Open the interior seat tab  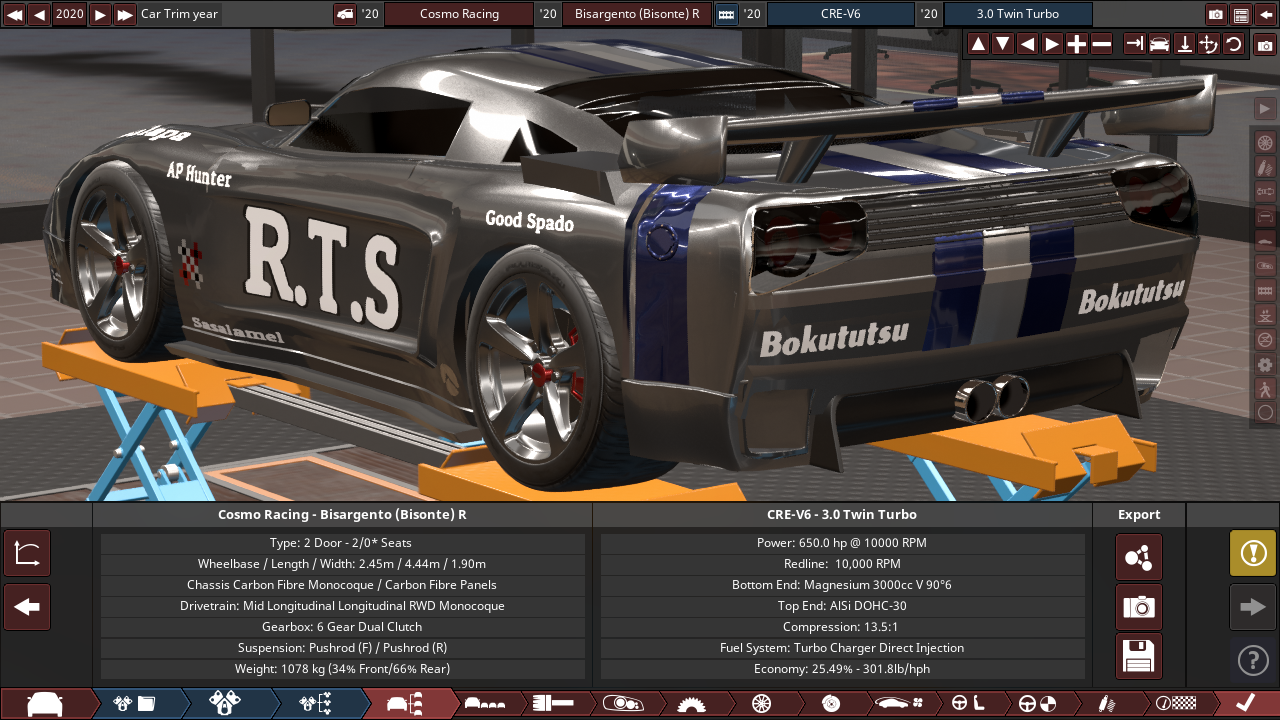point(968,703)
